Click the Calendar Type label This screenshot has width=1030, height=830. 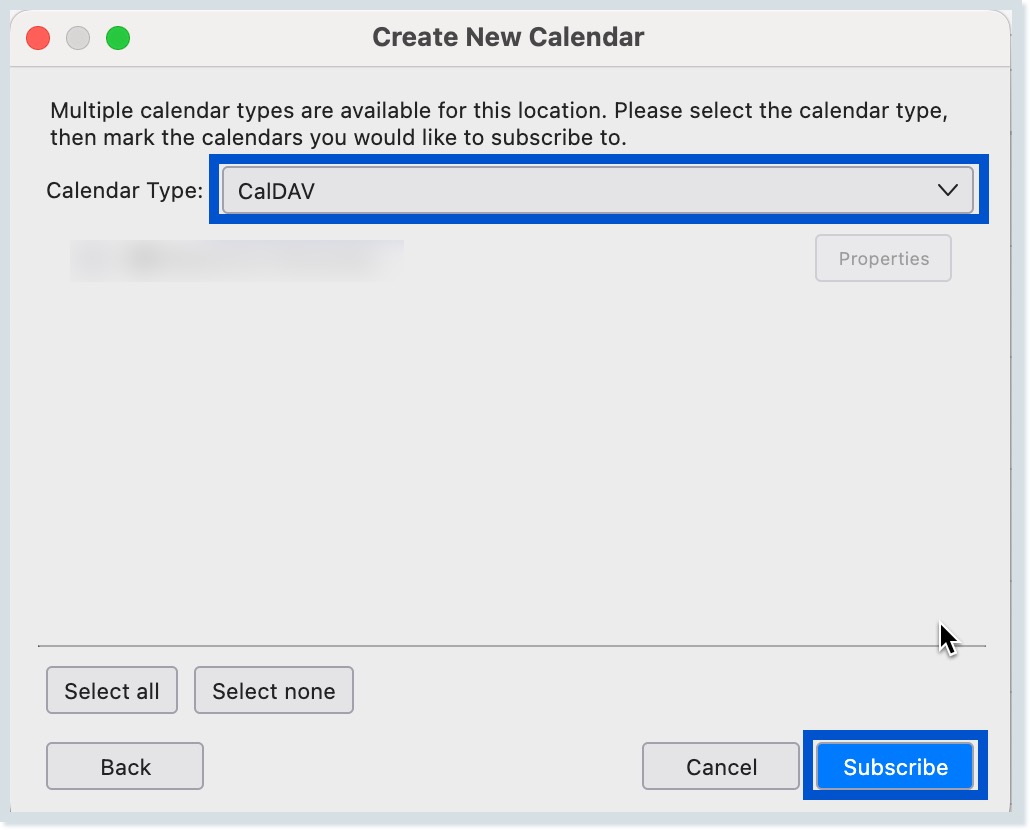click(x=124, y=190)
